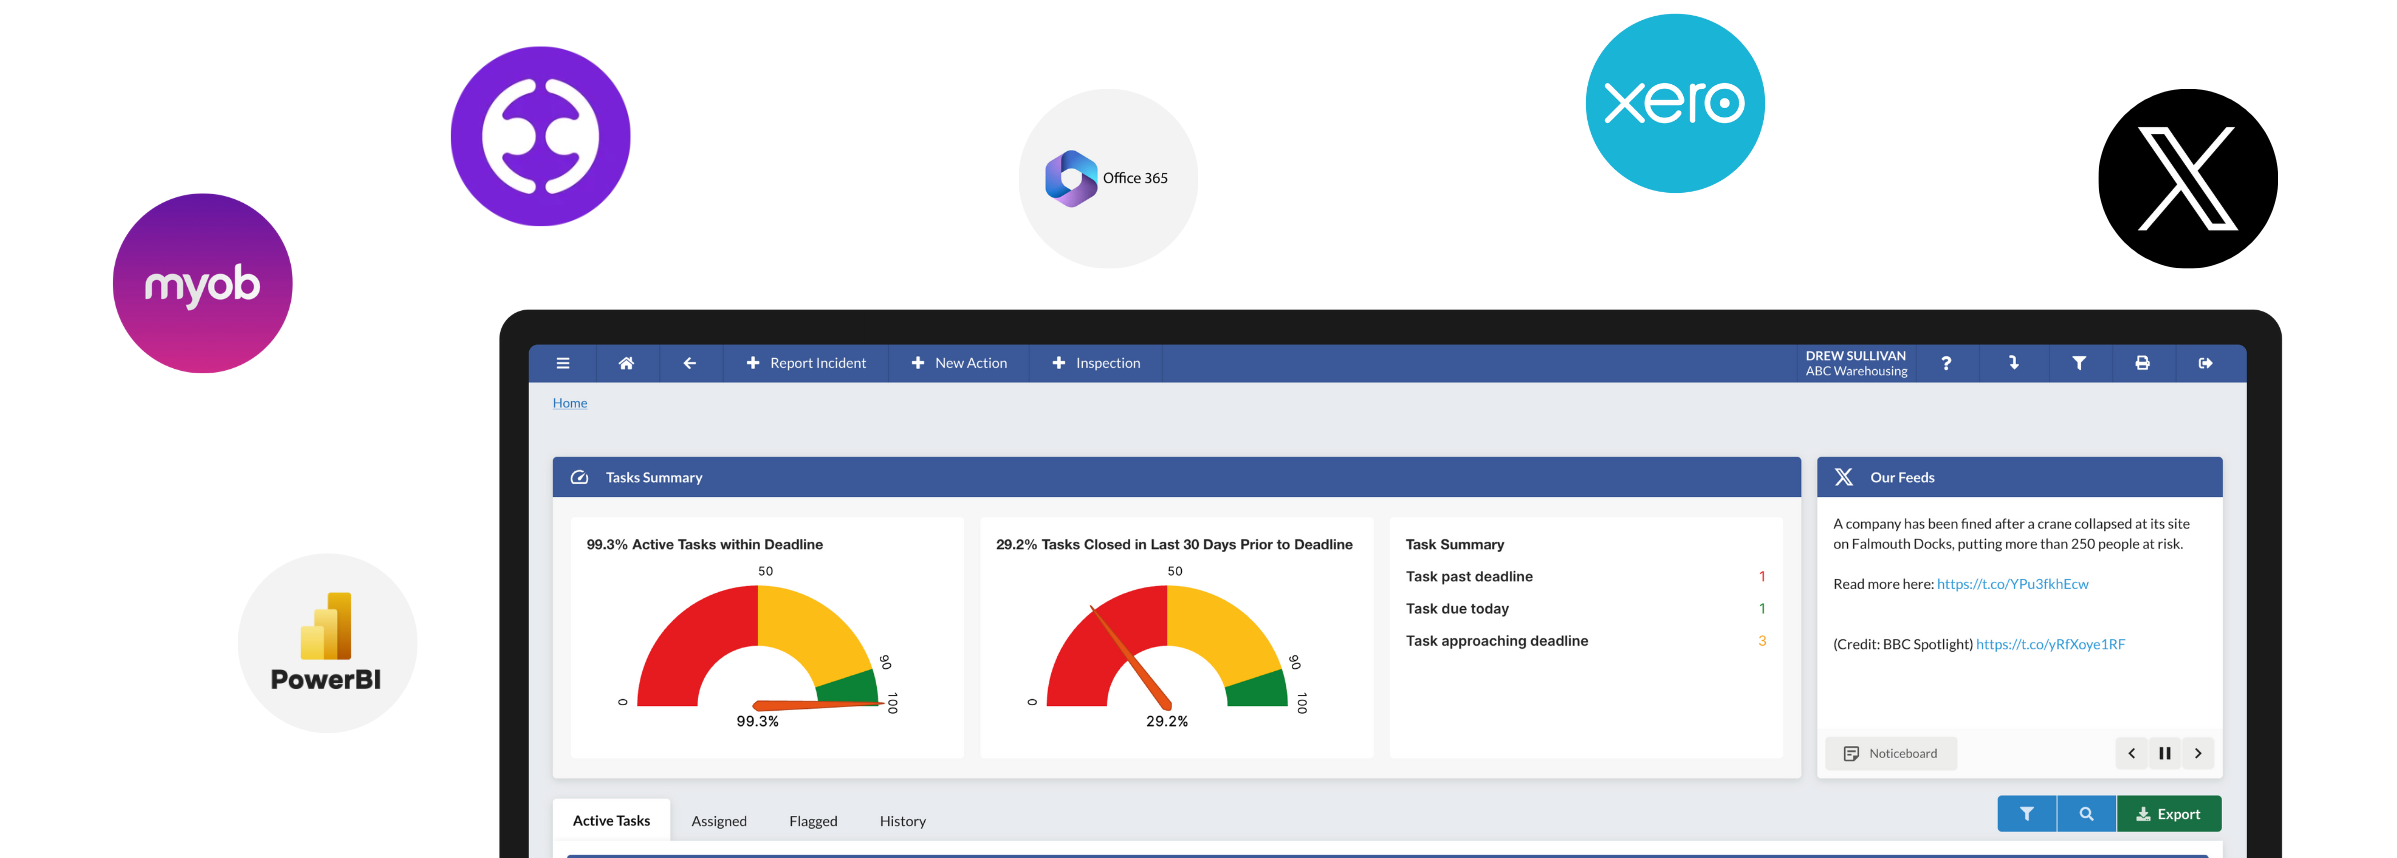Switch to the Assigned tab
Viewport: 2397px width, 858px height.
(719, 821)
